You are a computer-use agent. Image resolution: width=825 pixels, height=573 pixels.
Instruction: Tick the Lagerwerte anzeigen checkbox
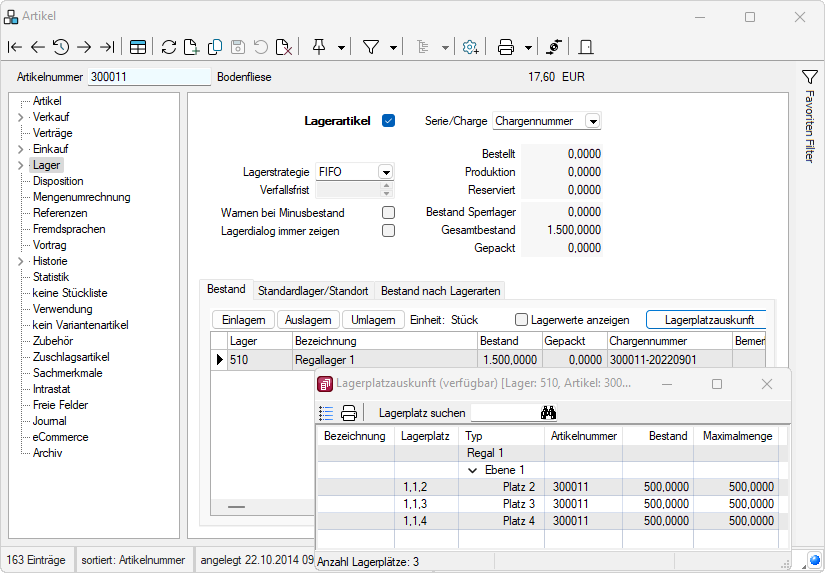521,320
